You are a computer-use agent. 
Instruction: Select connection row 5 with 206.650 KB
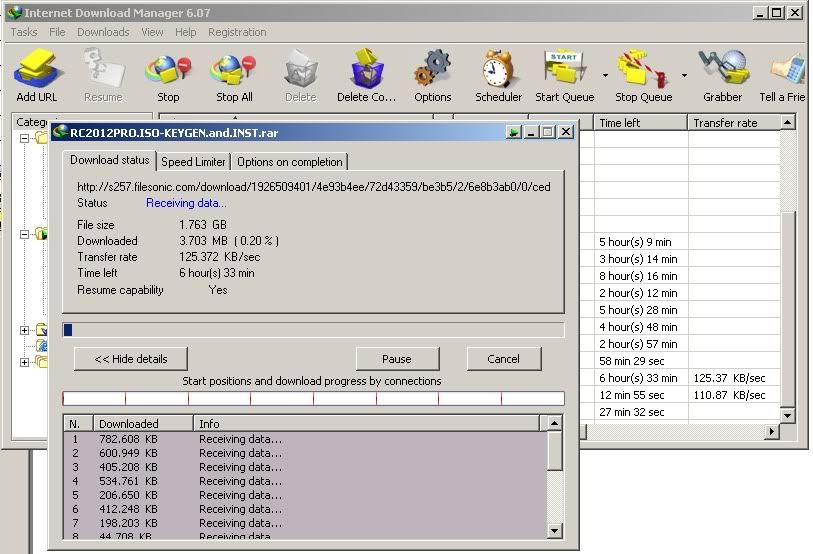305,495
